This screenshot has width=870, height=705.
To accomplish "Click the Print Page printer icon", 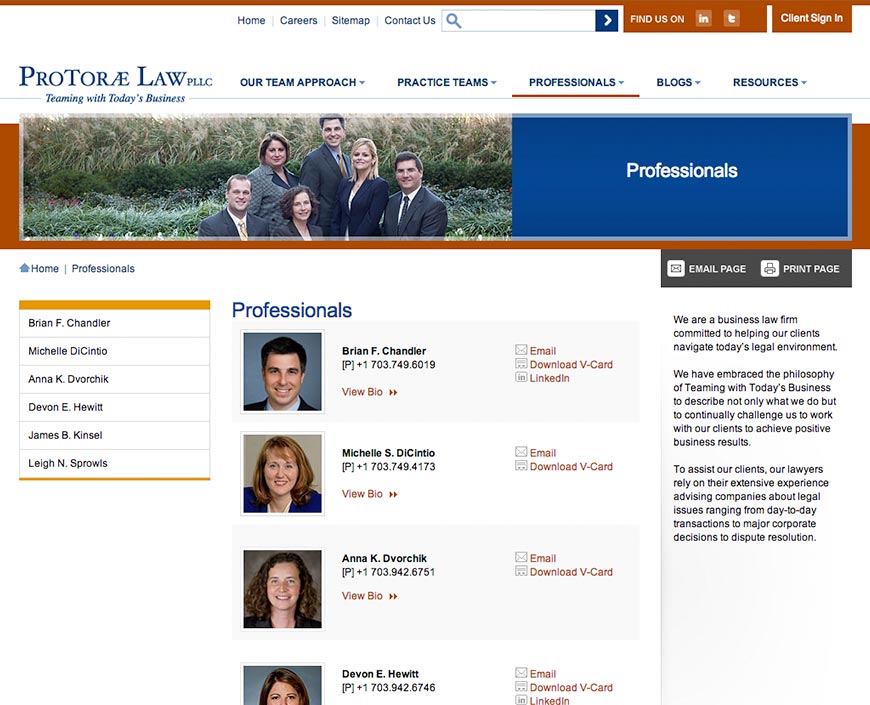I will pos(770,268).
